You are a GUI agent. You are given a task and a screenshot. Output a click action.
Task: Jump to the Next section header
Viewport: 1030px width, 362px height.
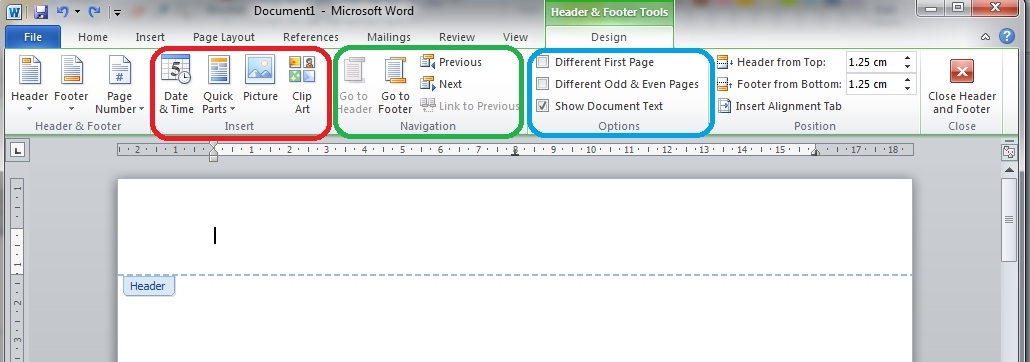441,83
